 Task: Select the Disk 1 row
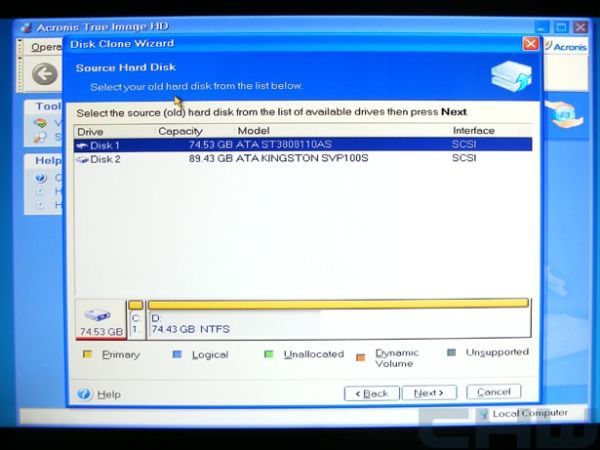pyautogui.click(x=303, y=145)
